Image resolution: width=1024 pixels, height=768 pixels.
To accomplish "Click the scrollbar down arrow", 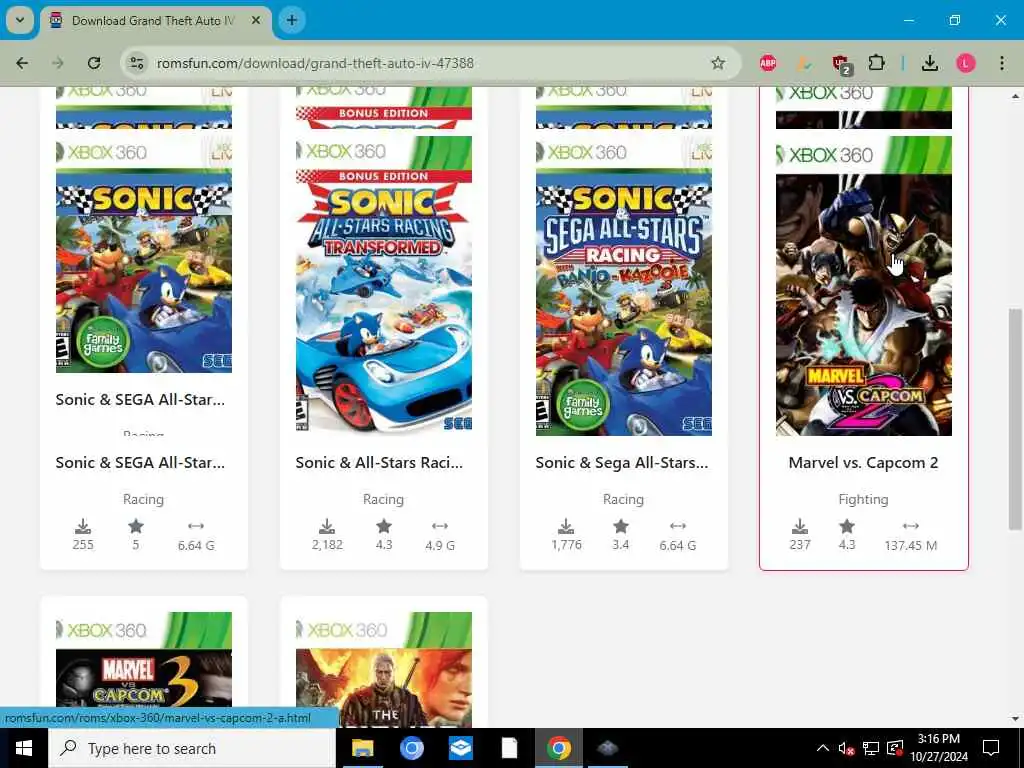I will (1015, 719).
